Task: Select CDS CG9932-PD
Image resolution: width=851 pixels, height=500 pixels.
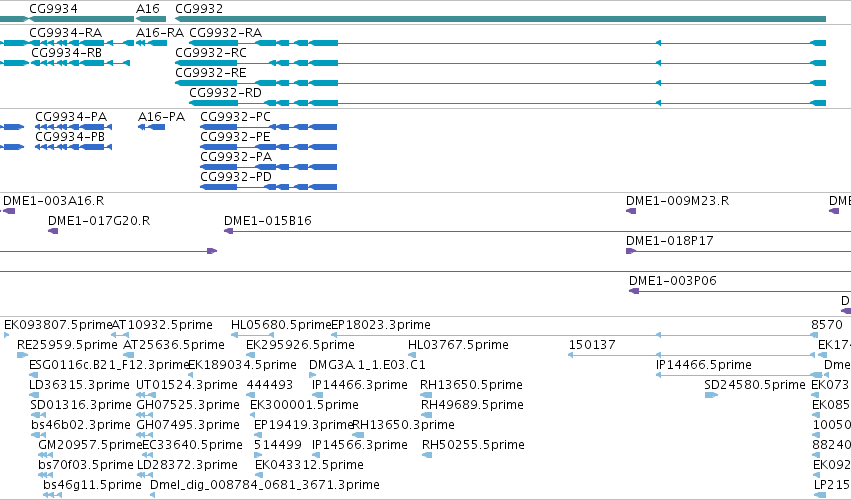Action: [236, 177]
